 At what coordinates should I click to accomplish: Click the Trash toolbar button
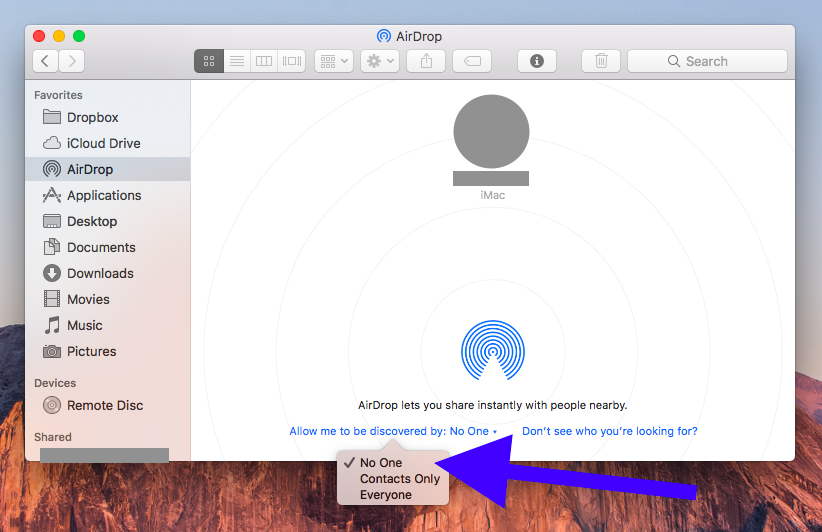click(601, 61)
